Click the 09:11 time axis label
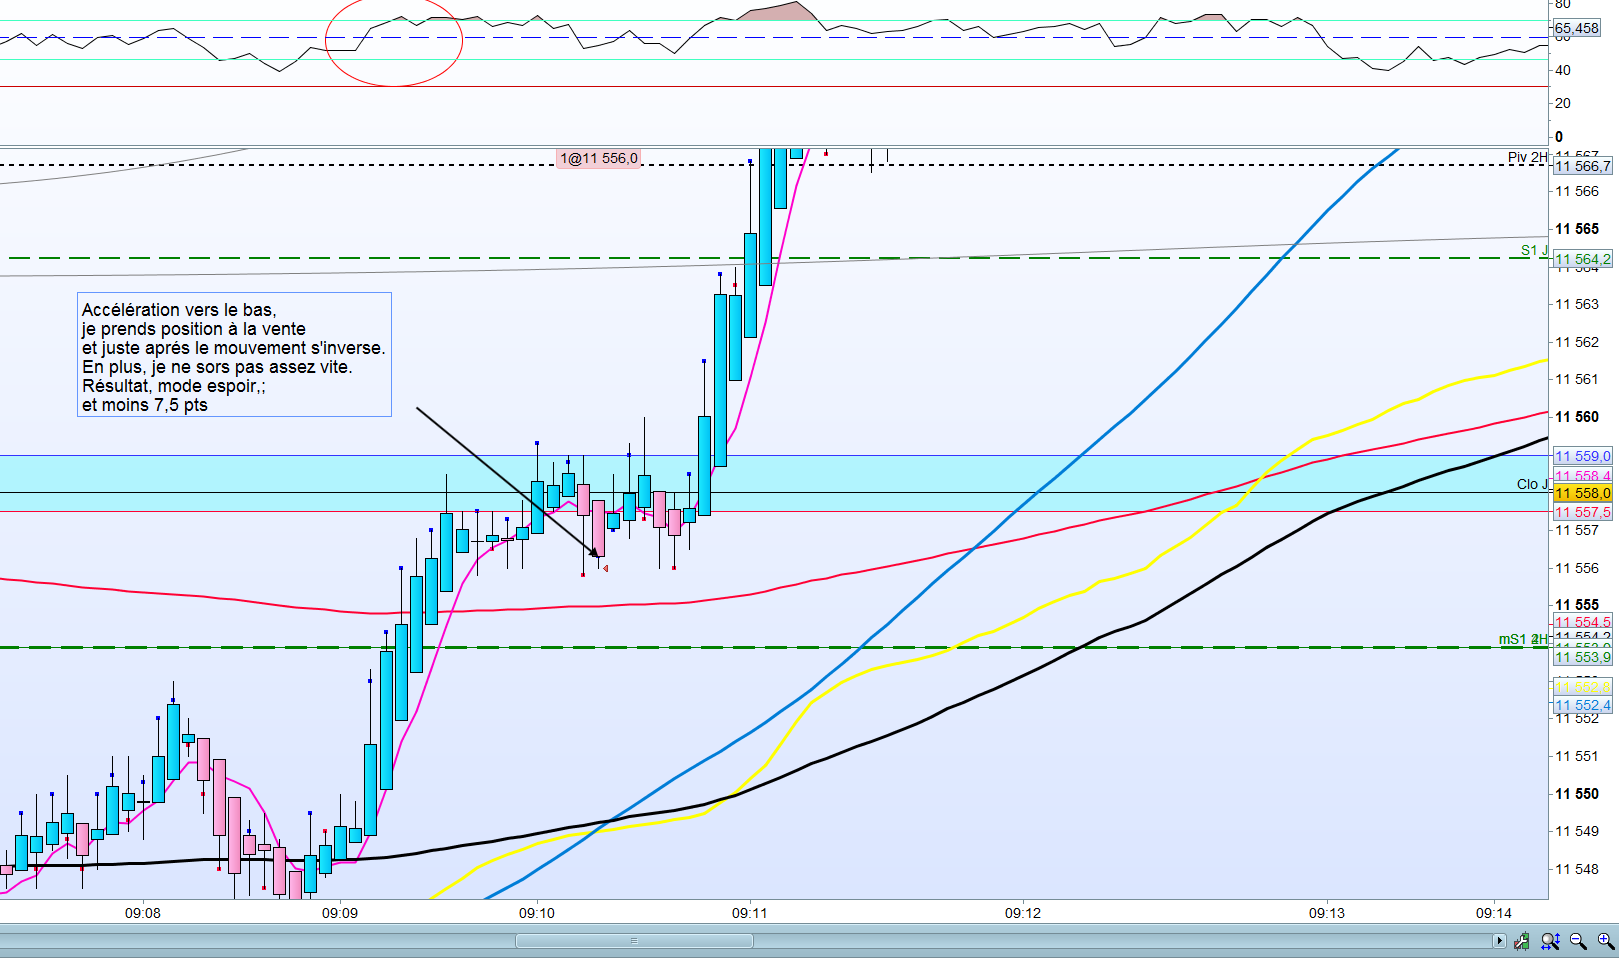This screenshot has width=1619, height=958. tap(750, 913)
